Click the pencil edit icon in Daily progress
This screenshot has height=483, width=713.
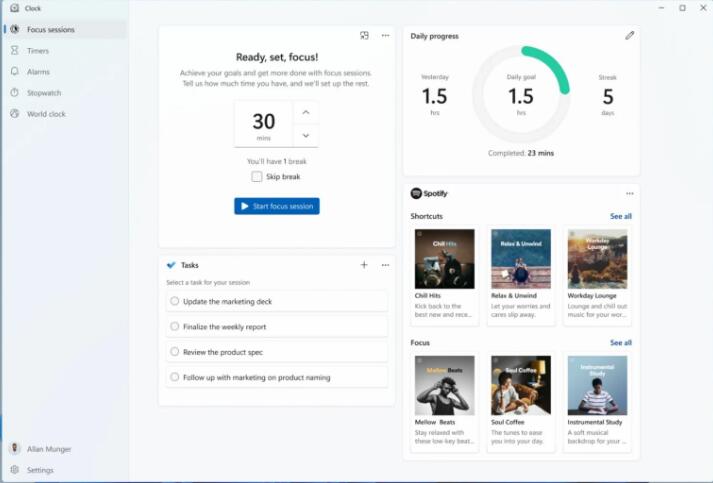tap(629, 36)
